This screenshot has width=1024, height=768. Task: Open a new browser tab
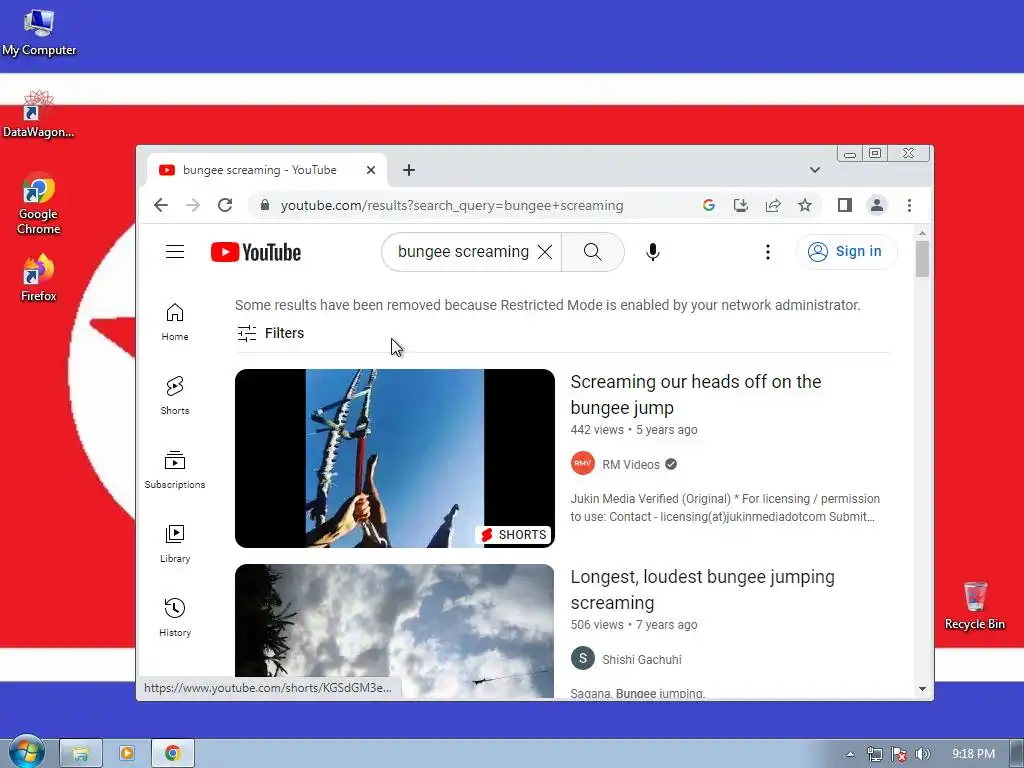click(409, 170)
